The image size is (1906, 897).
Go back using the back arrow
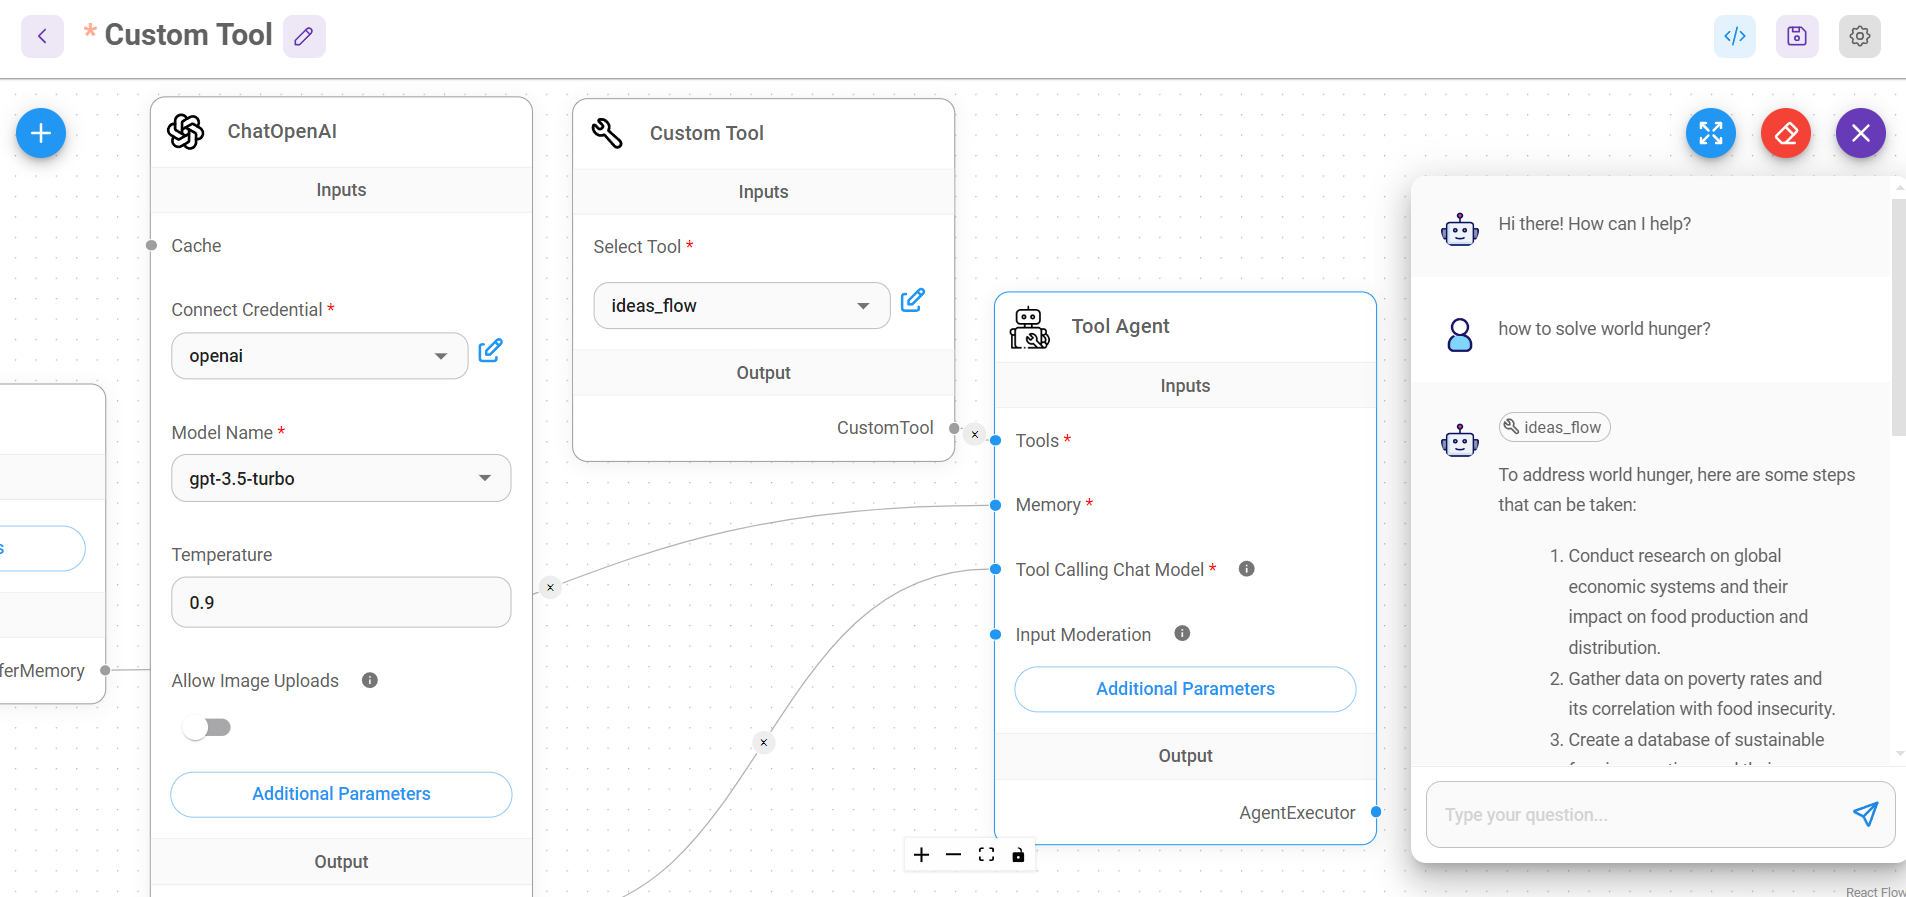pos(42,36)
